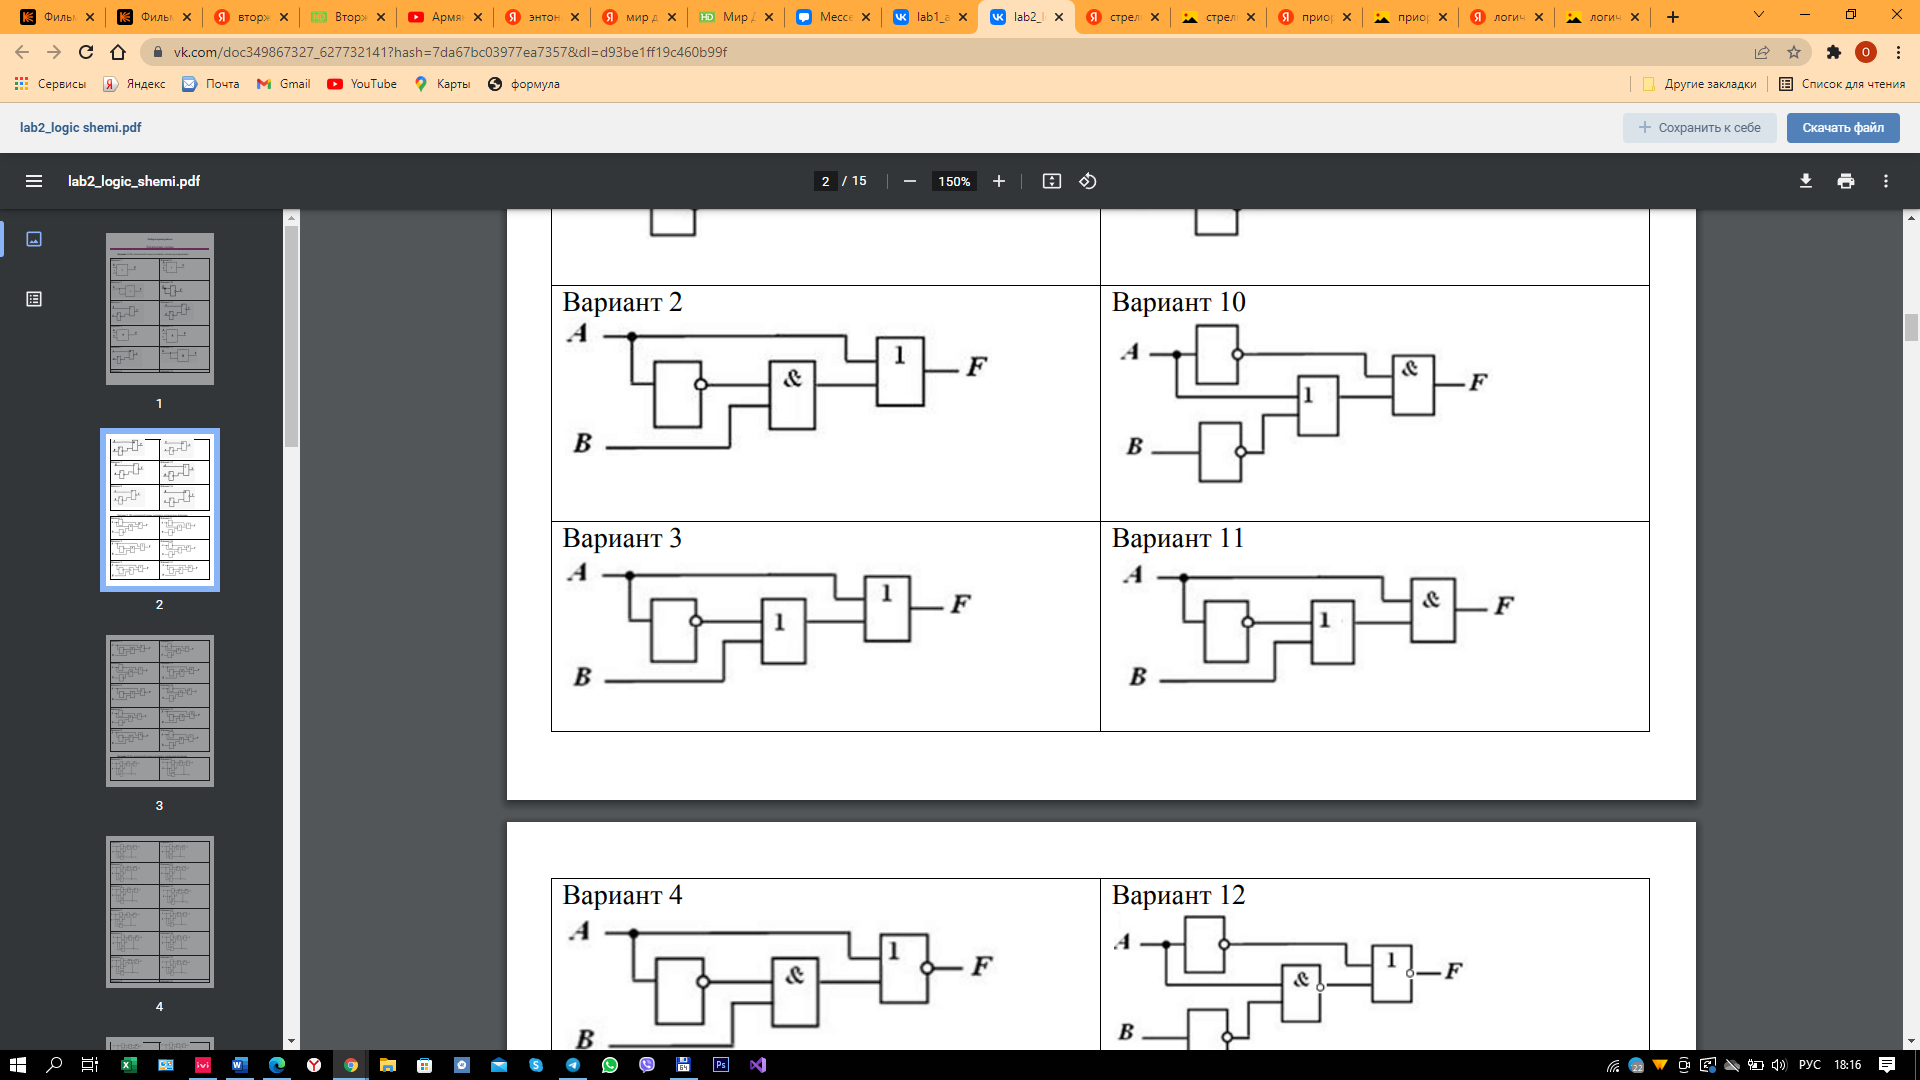The image size is (1920, 1080).
Task: Open Другие закладки folder
Action: pos(1699,84)
